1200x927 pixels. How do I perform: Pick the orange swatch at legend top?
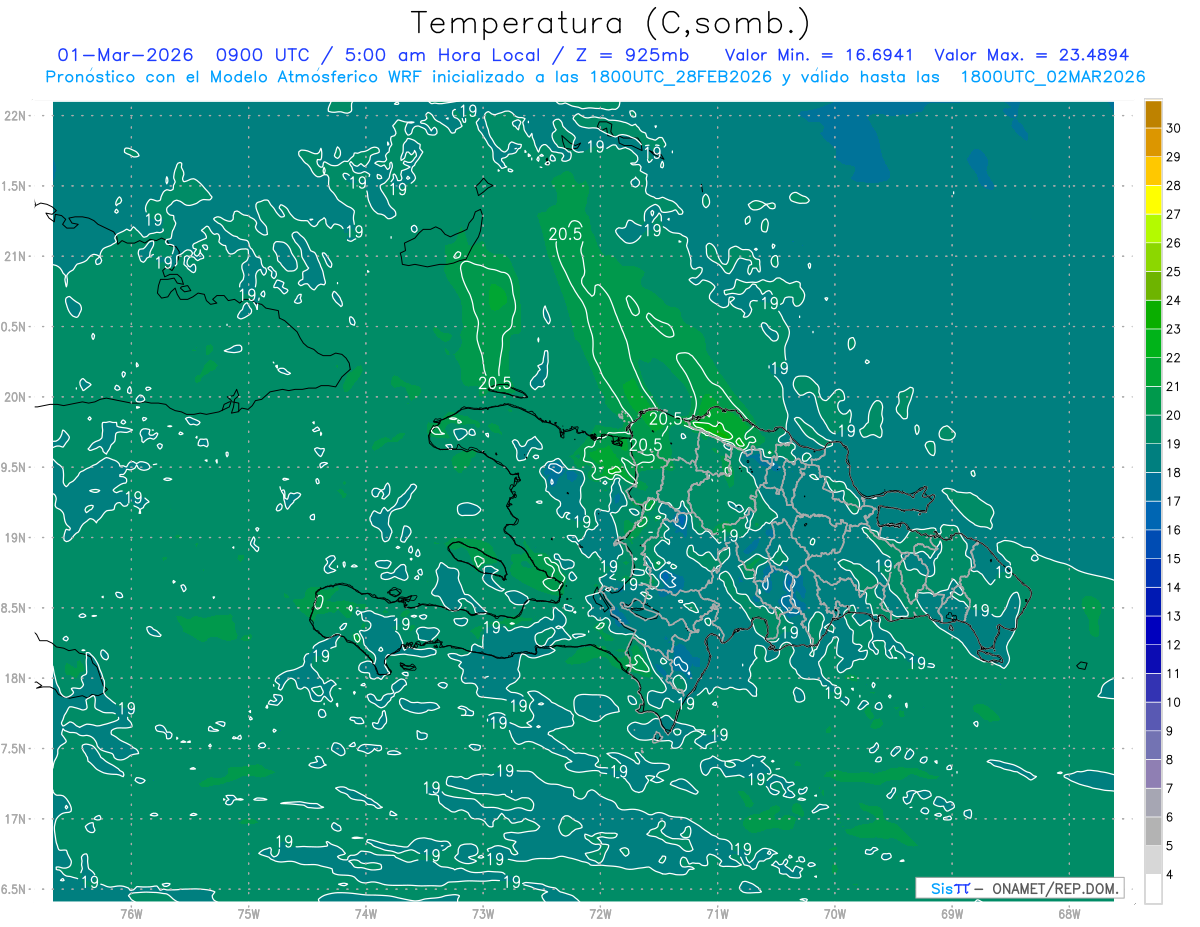[x=1153, y=114]
